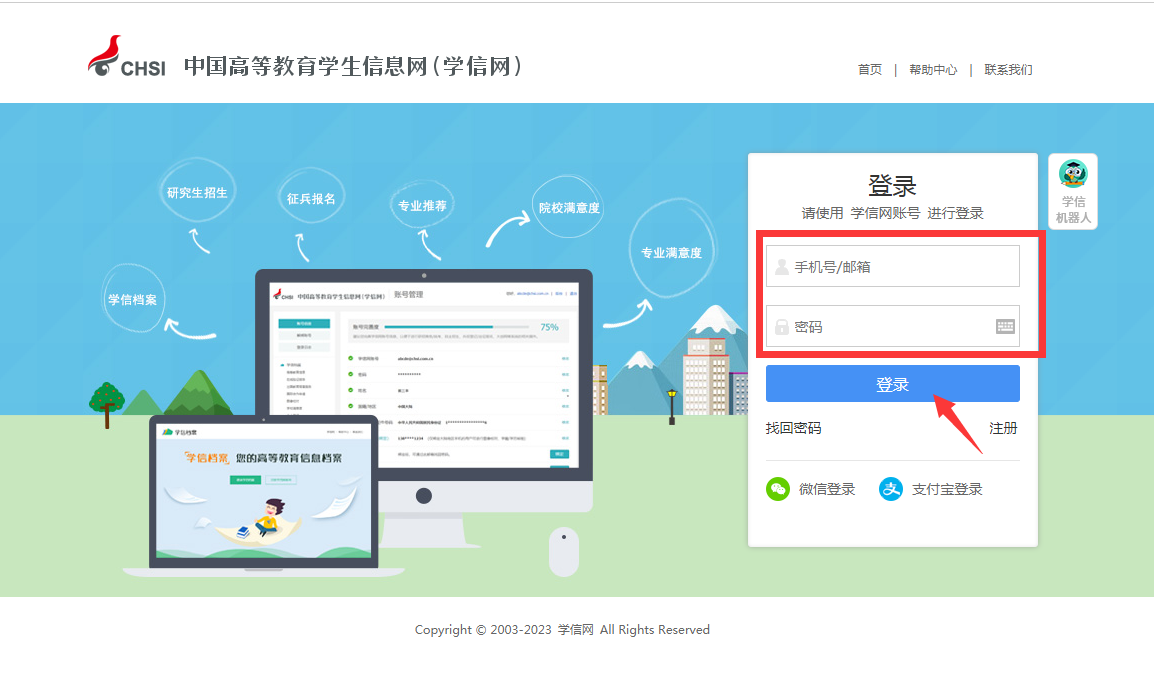Image resolution: width=1154 pixels, height=693 pixels.
Task: Click the 手机号/邮箱 account input field
Action: 893,266
